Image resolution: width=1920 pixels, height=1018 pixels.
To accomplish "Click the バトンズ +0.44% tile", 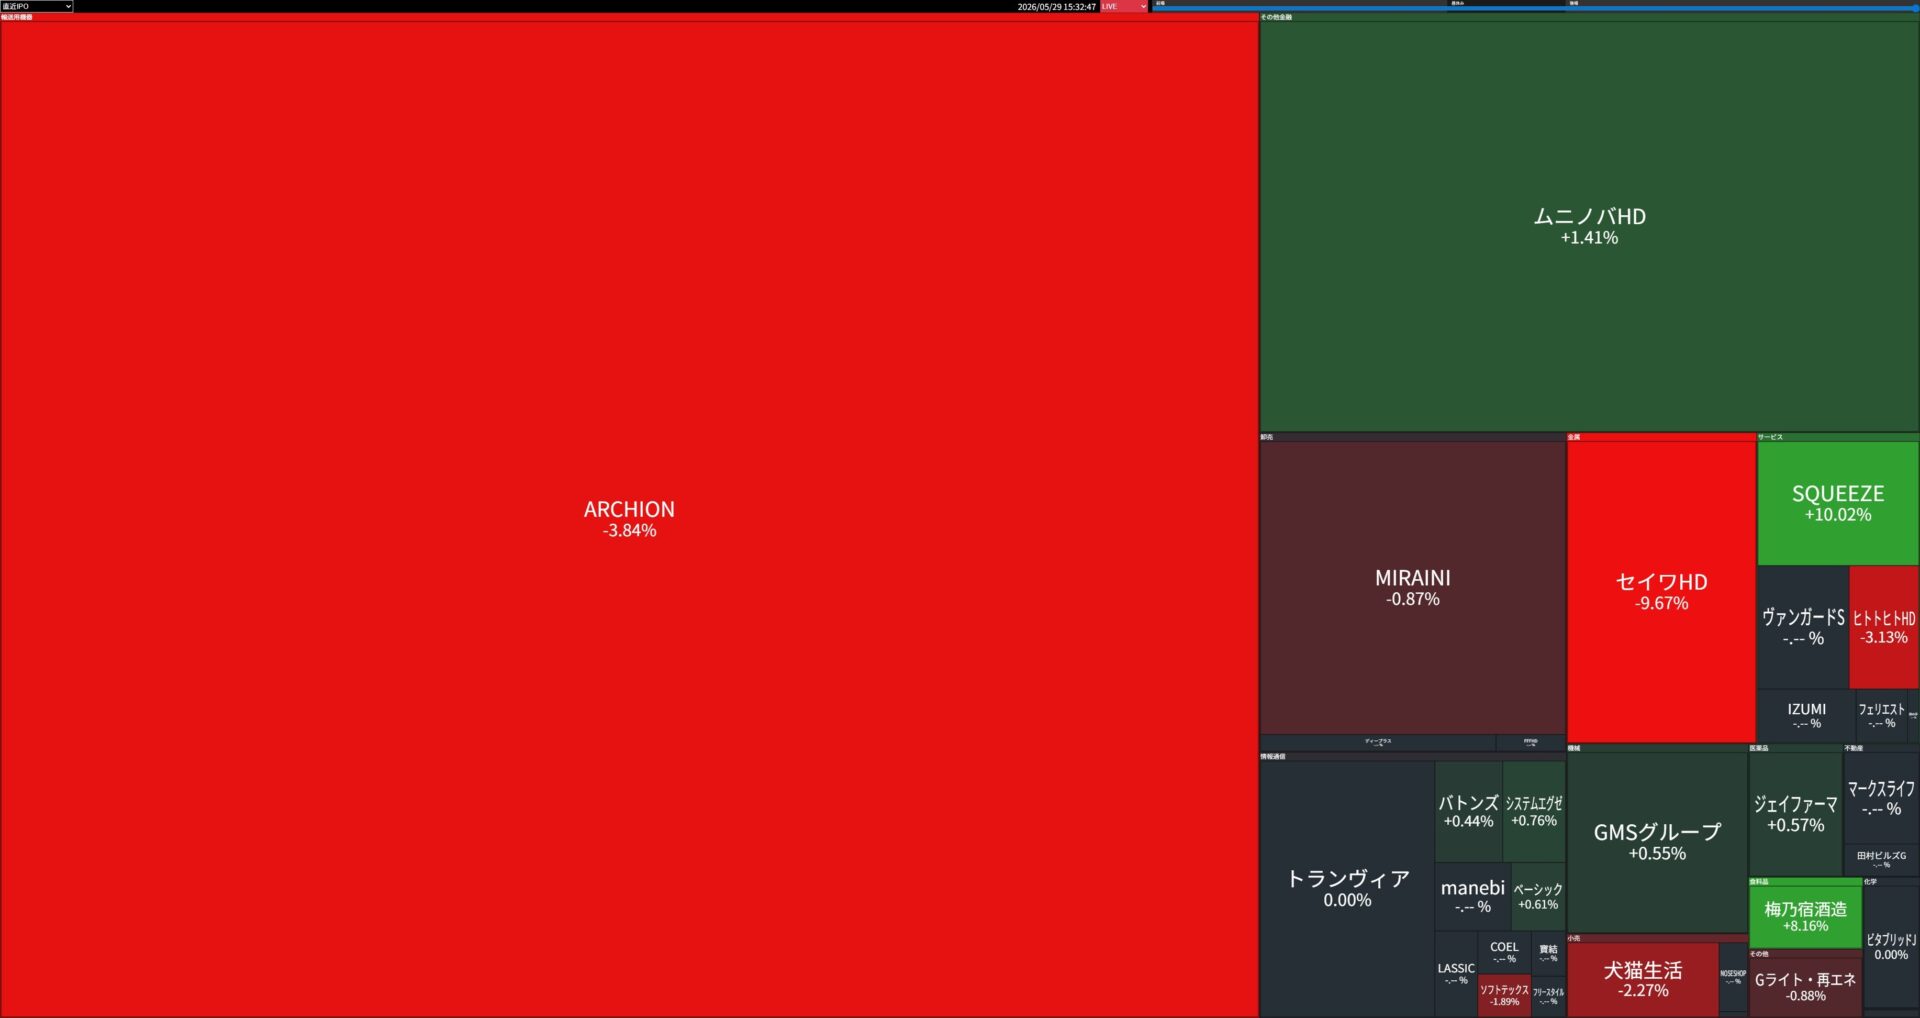I will (x=1468, y=811).
